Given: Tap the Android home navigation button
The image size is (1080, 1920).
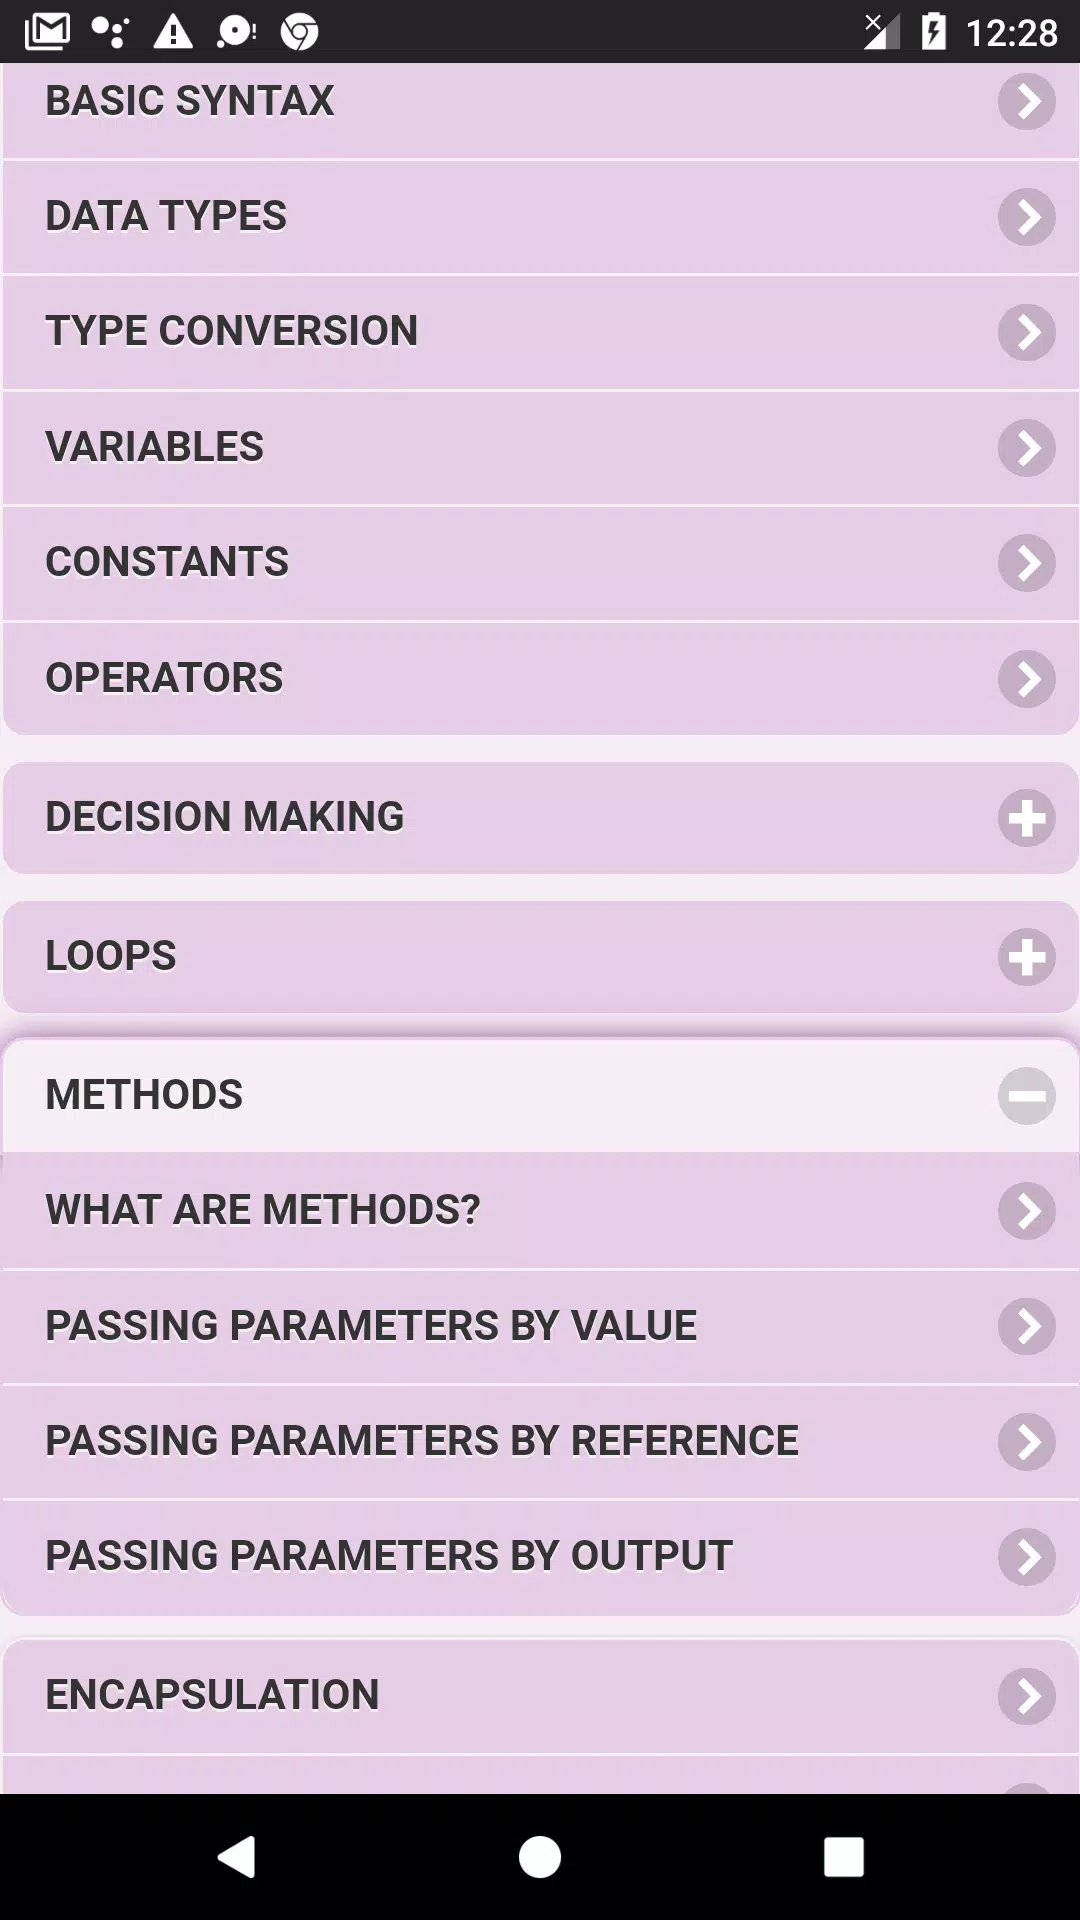Looking at the screenshot, I should [x=540, y=1857].
